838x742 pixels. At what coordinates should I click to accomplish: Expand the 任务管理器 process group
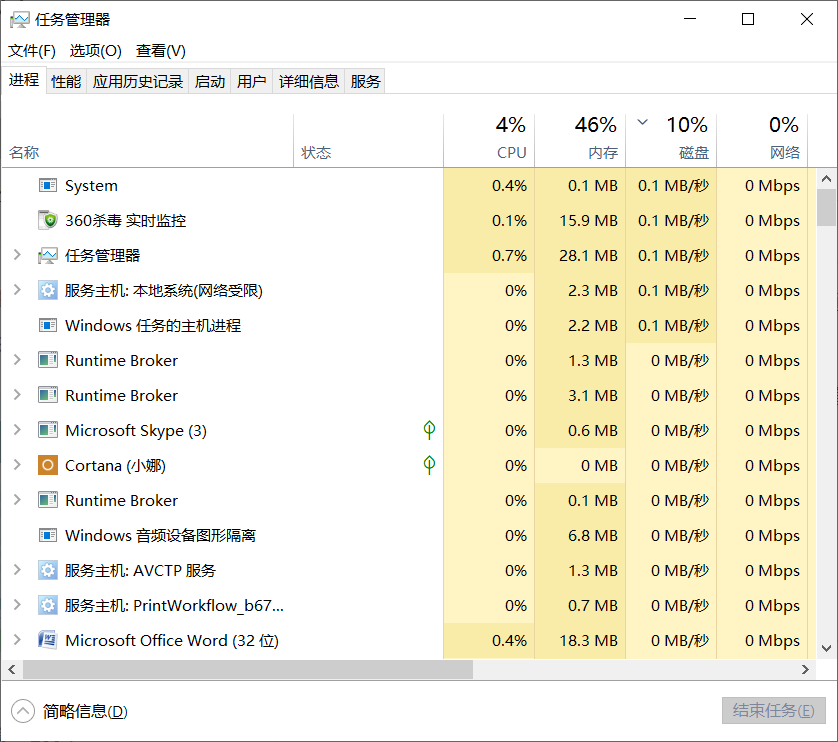tap(17, 255)
